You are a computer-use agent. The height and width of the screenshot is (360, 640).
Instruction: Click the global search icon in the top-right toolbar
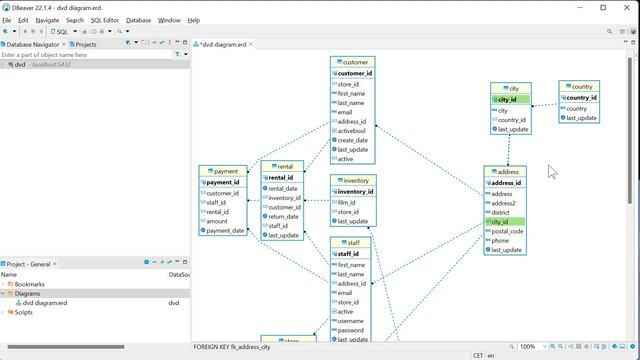609,31
